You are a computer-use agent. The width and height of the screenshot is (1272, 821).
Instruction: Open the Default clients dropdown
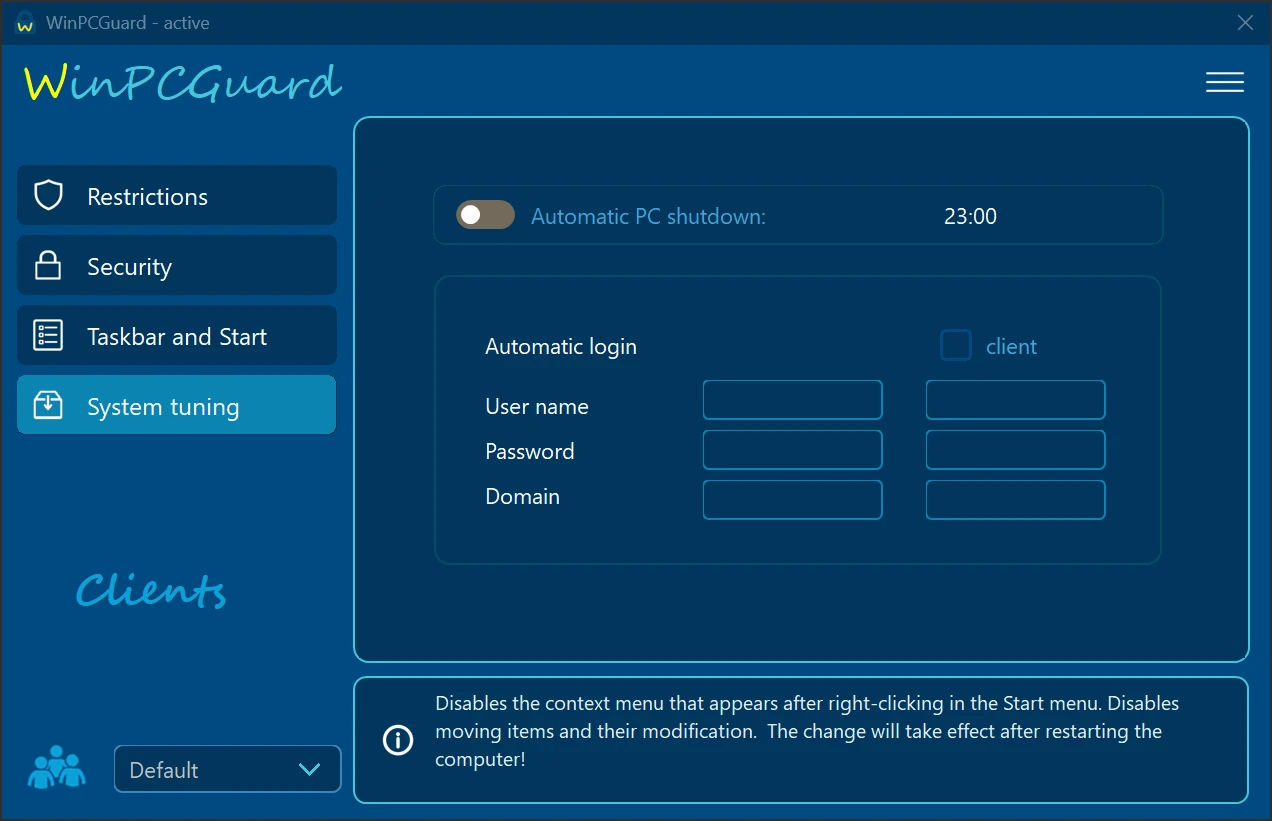click(228, 769)
